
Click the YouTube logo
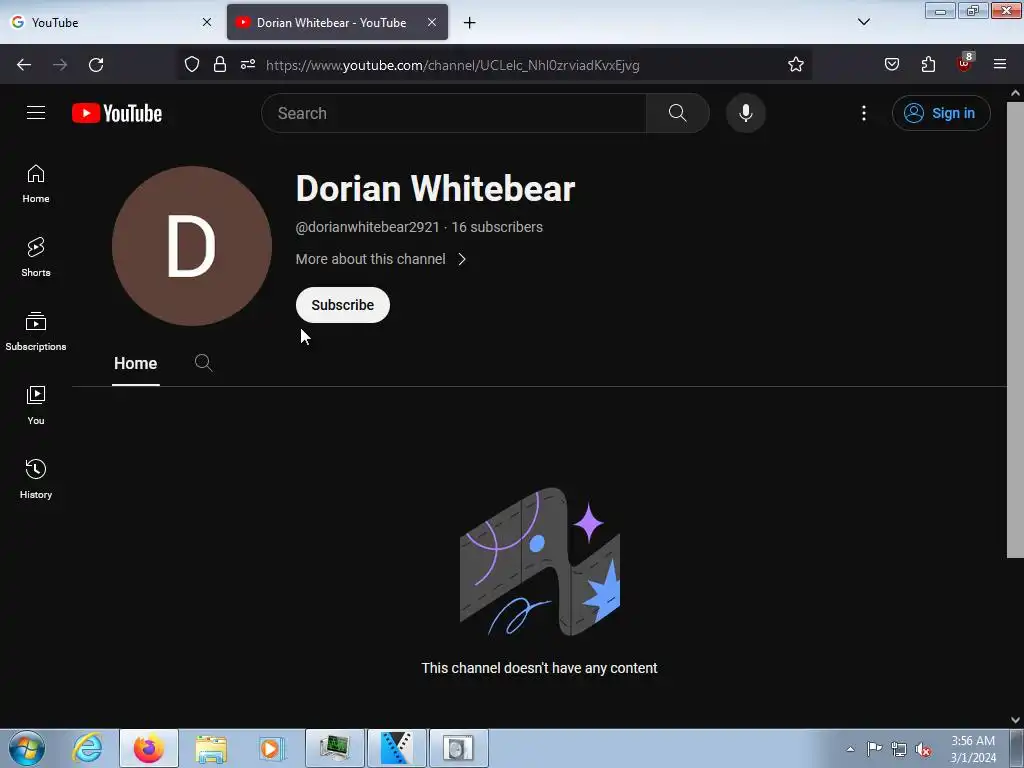[117, 113]
